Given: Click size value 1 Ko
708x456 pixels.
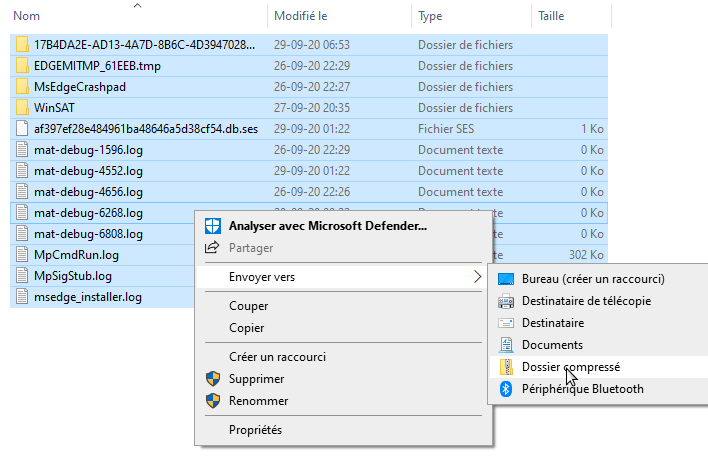Looking at the screenshot, I should 592,129.
